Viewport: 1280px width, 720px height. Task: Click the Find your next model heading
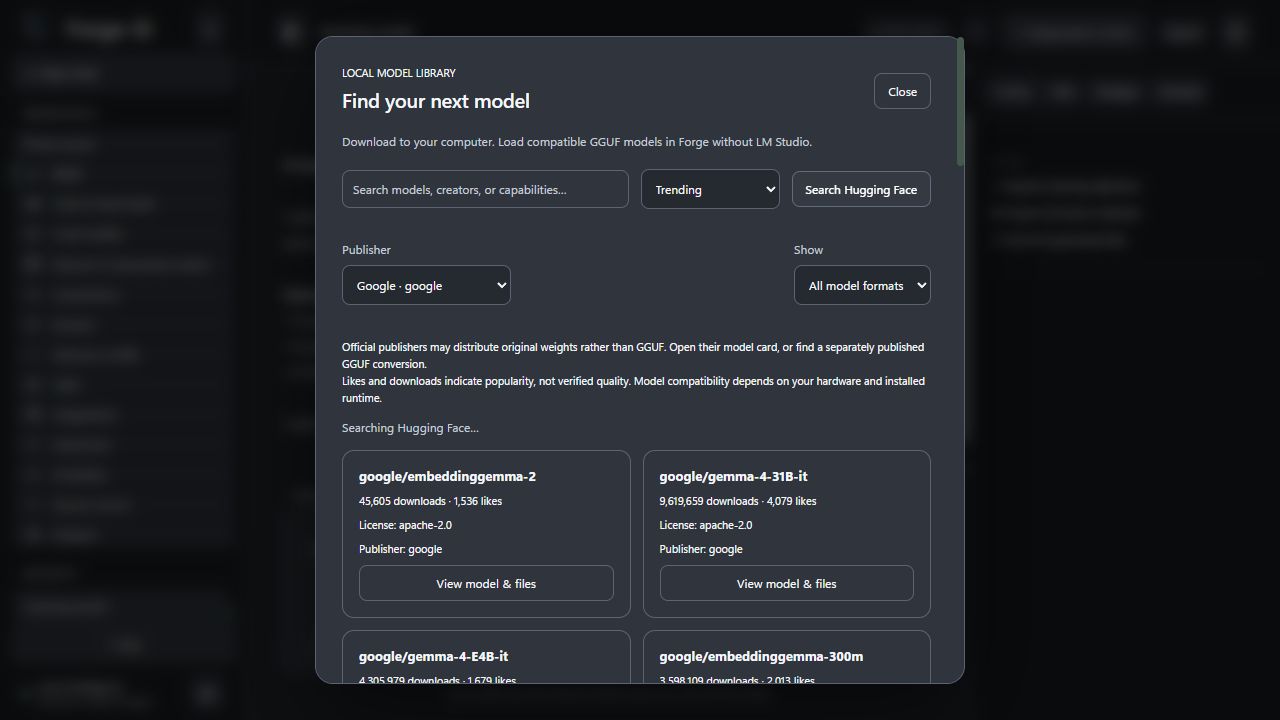click(436, 101)
